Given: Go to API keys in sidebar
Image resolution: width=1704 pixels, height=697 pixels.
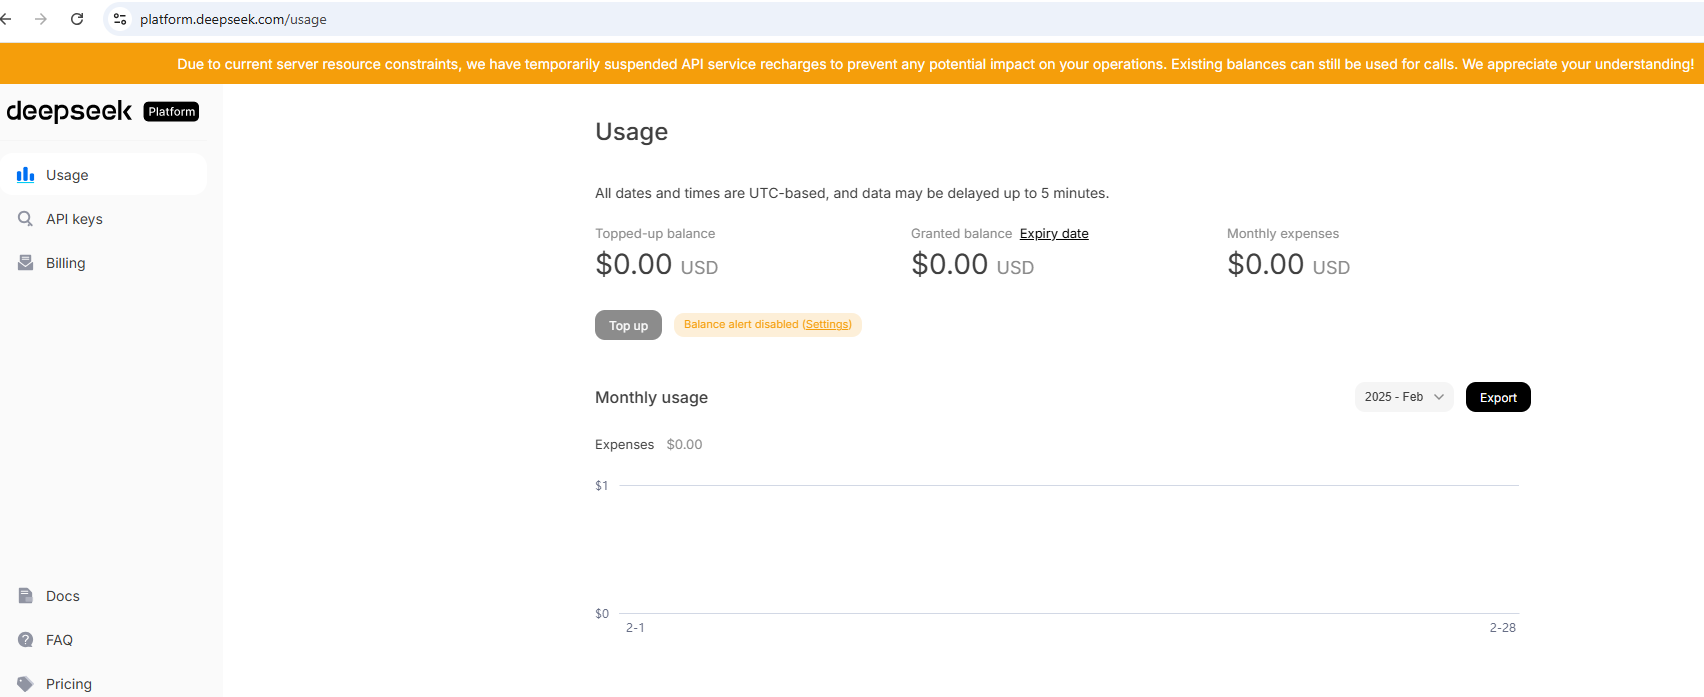Looking at the screenshot, I should (x=104, y=219).
